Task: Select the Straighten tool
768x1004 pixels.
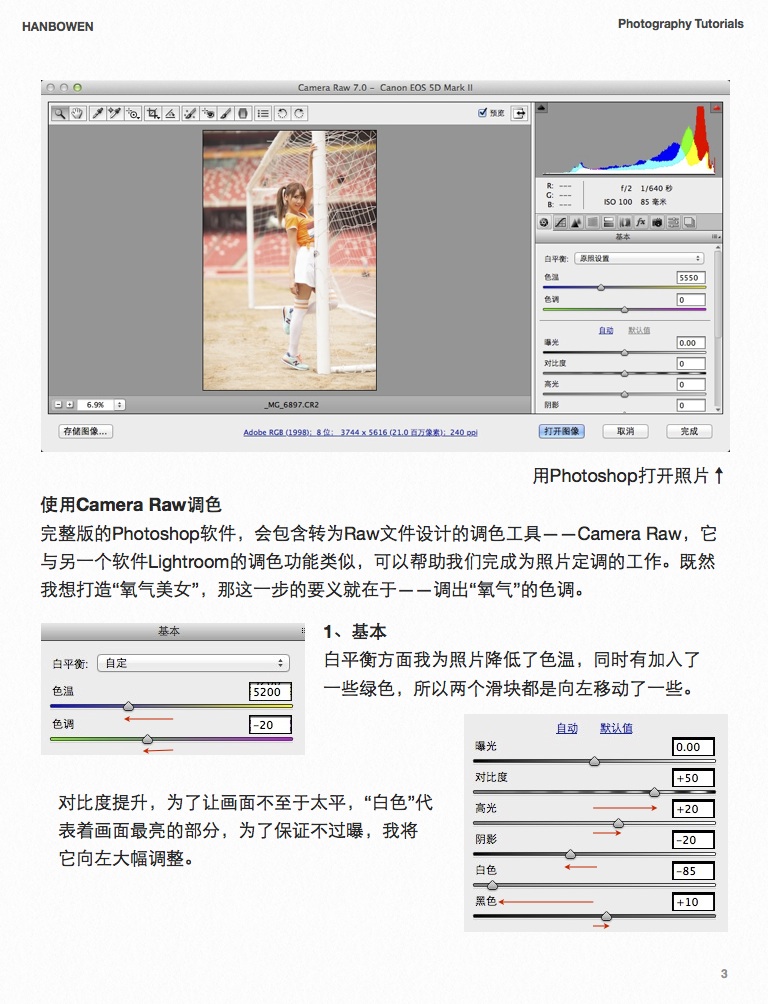Action: (x=170, y=113)
